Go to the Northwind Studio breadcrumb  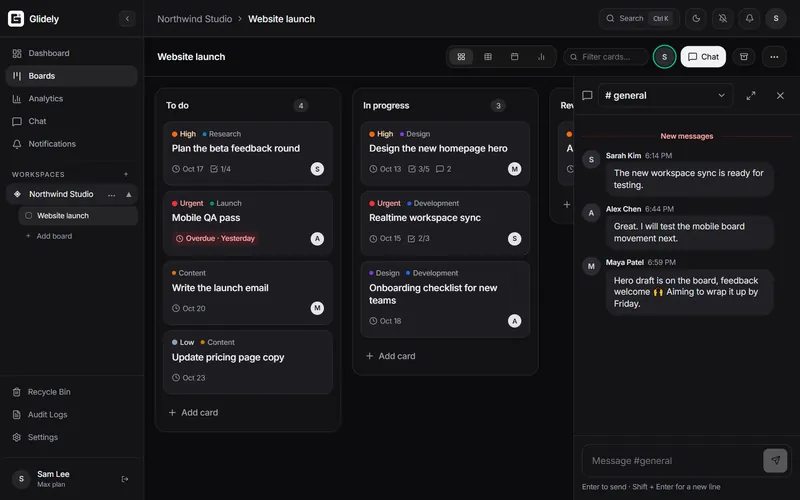pyautogui.click(x=194, y=19)
